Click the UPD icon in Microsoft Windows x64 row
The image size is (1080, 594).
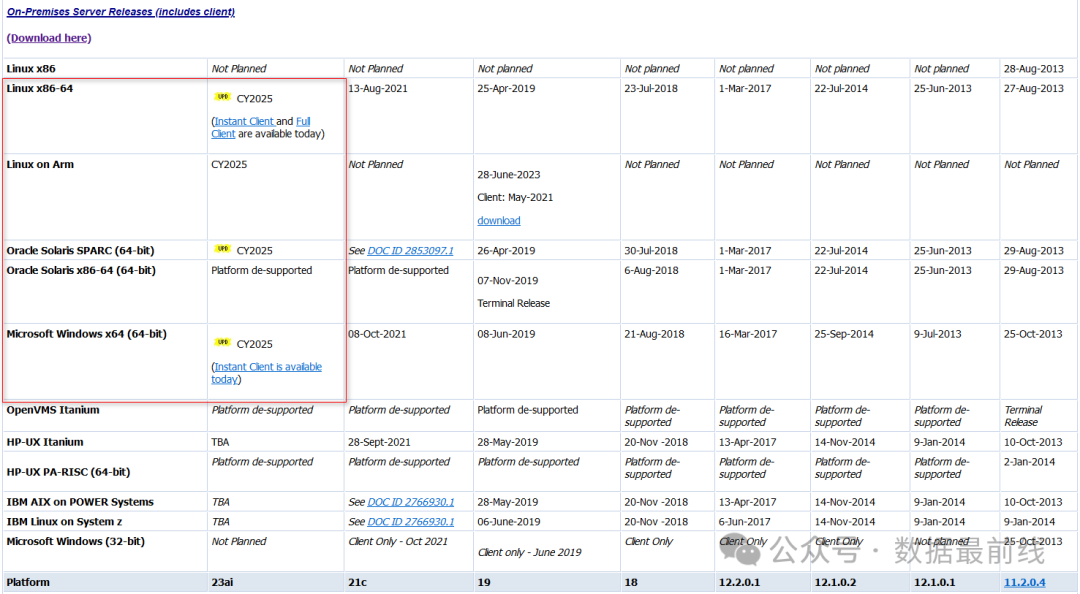[x=222, y=342]
